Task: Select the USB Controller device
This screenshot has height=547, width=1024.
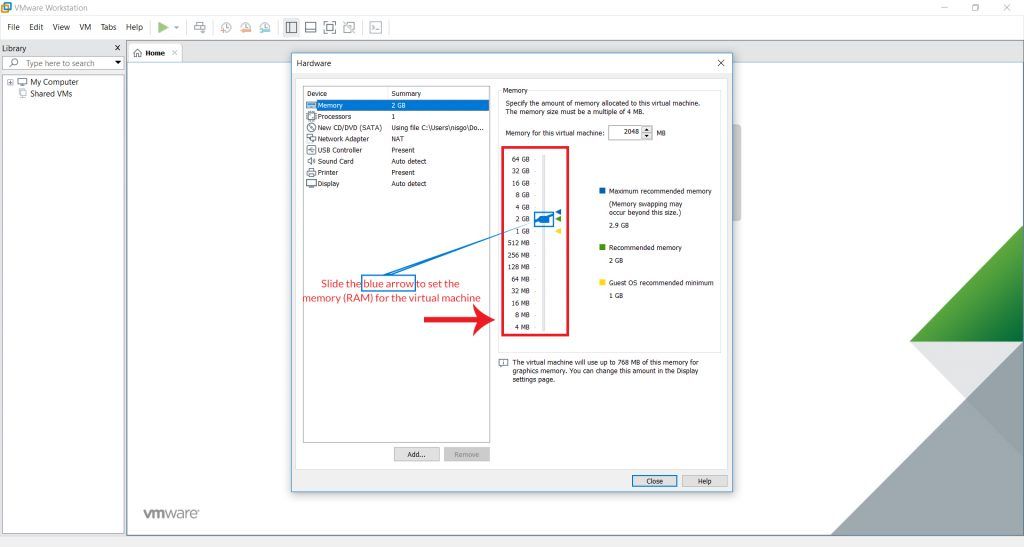Action: coord(396,150)
